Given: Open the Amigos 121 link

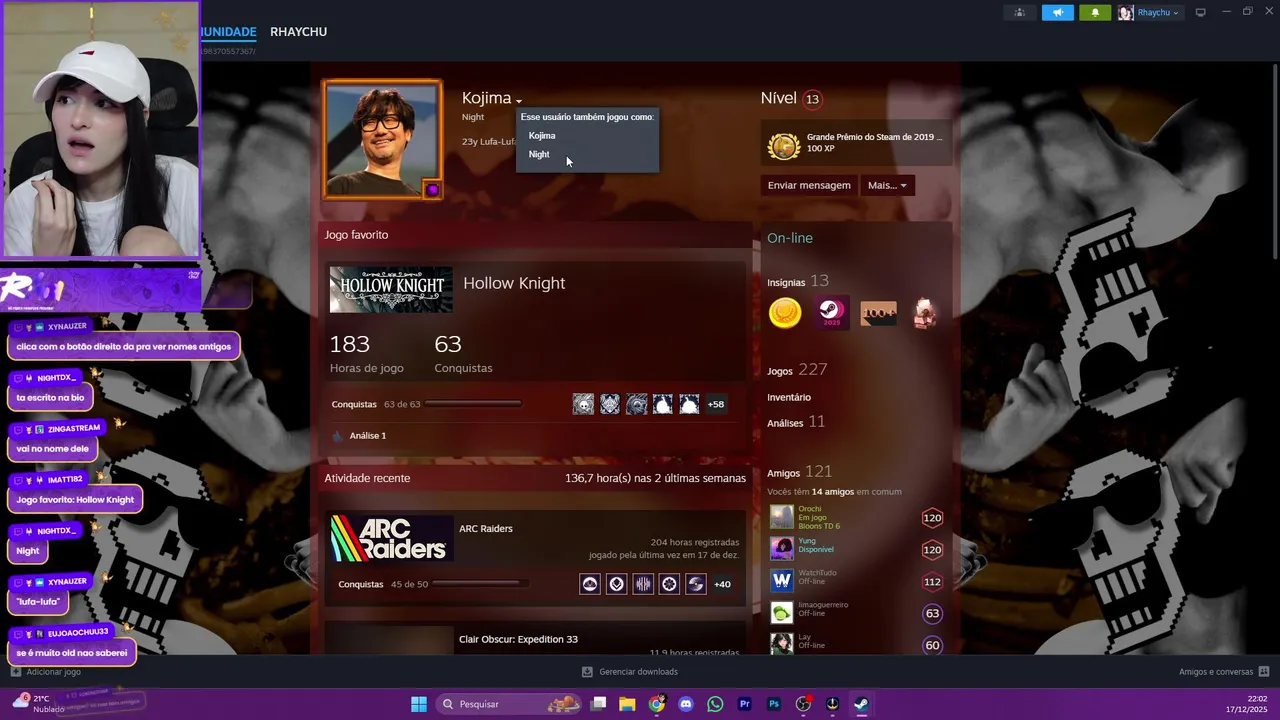Looking at the screenshot, I should click(799, 472).
